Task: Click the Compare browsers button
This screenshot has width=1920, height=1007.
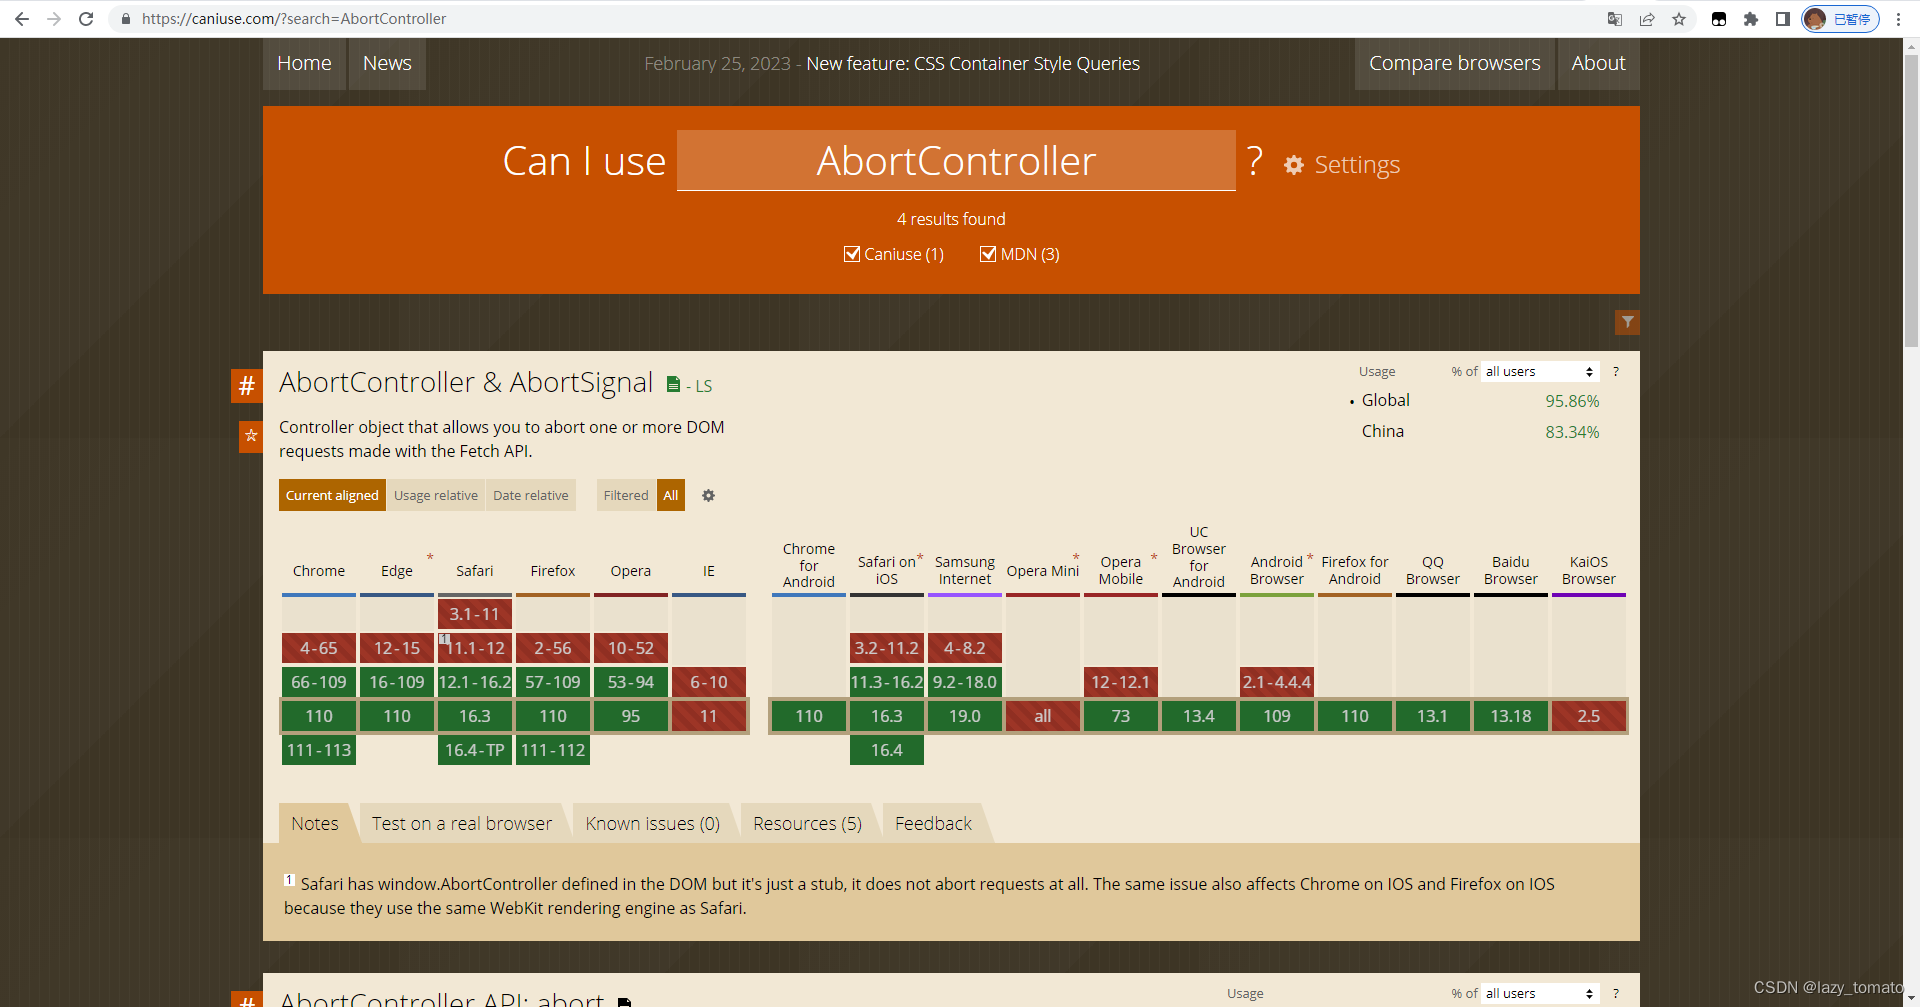Action: tap(1454, 63)
